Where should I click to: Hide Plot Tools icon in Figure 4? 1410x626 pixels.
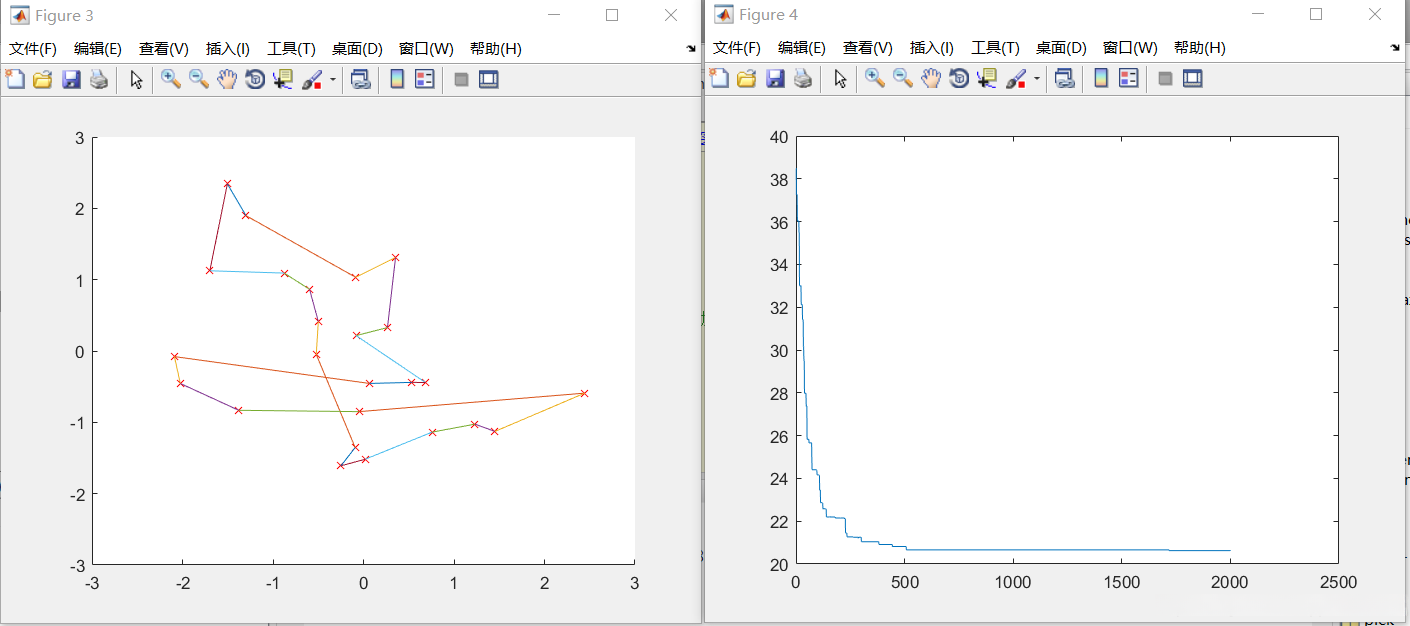(1165, 78)
